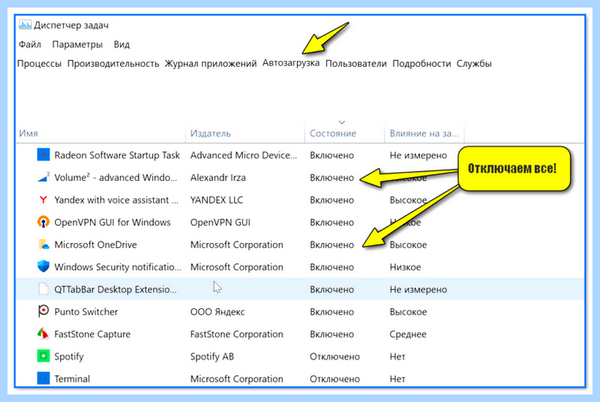Select Windows Security notificatio... entry
Image resolution: width=600 pixels, height=402 pixels.
click(x=117, y=267)
